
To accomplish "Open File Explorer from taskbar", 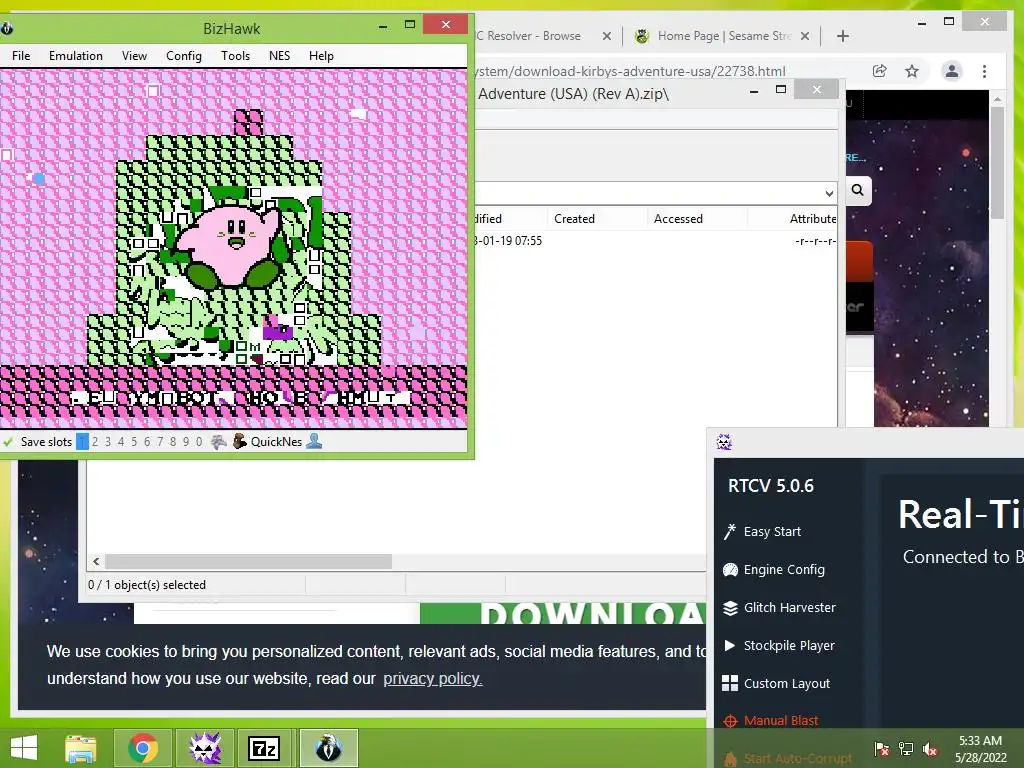I will (x=81, y=748).
